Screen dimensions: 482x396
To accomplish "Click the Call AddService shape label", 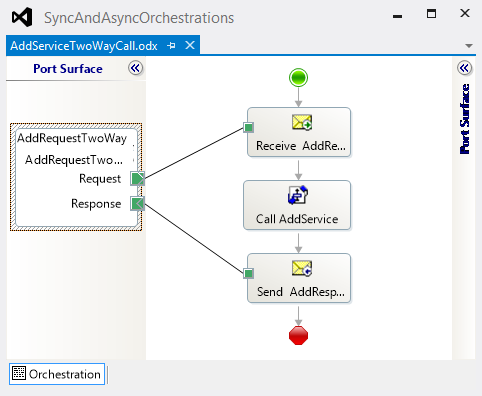I will click(297, 219).
